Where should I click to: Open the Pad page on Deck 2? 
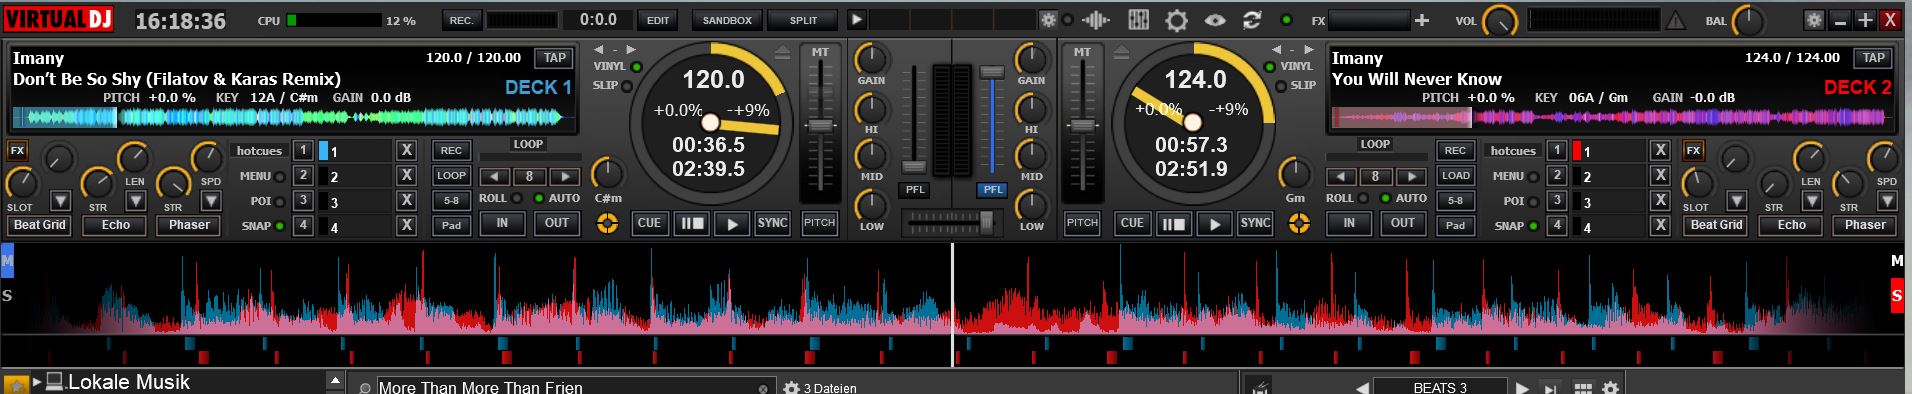(x=1455, y=225)
